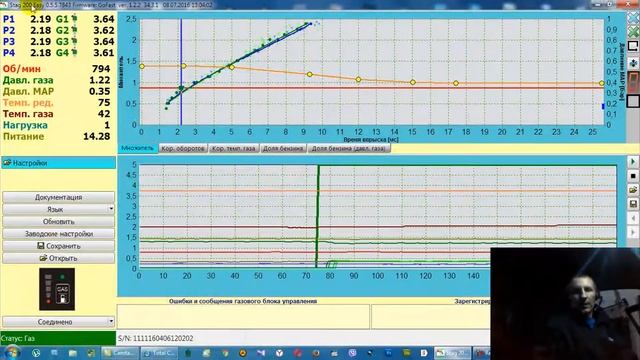Click the Давл. MAP label
Screen dimensions: 640x360
tap(28, 91)
